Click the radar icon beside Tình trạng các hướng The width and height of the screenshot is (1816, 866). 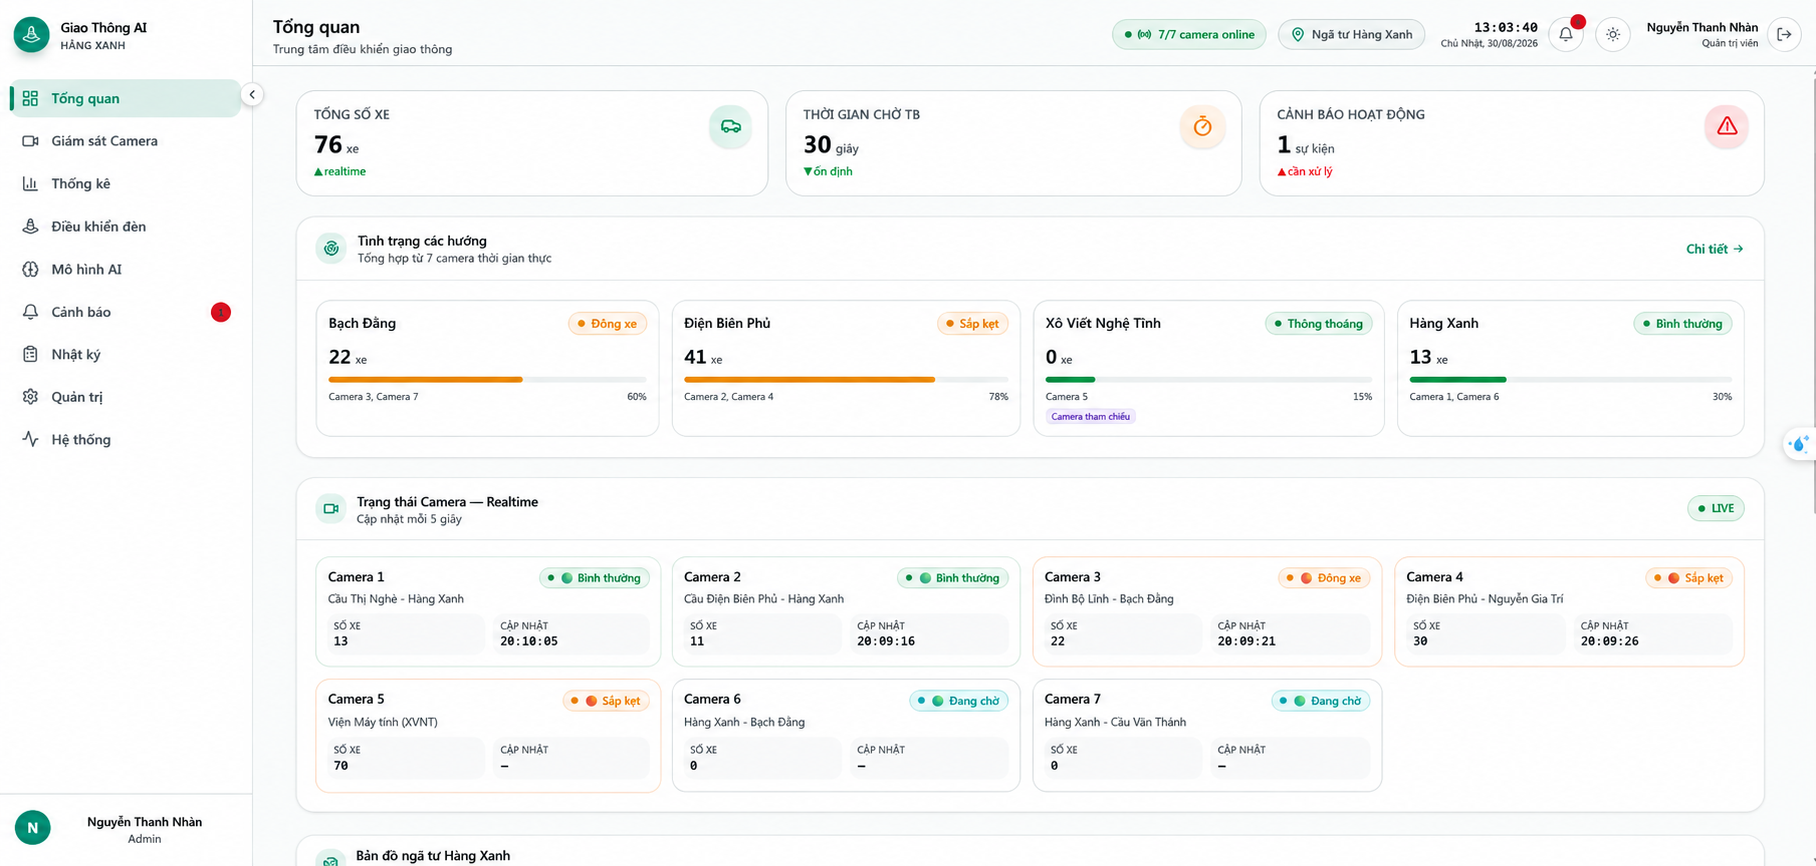pyautogui.click(x=331, y=248)
